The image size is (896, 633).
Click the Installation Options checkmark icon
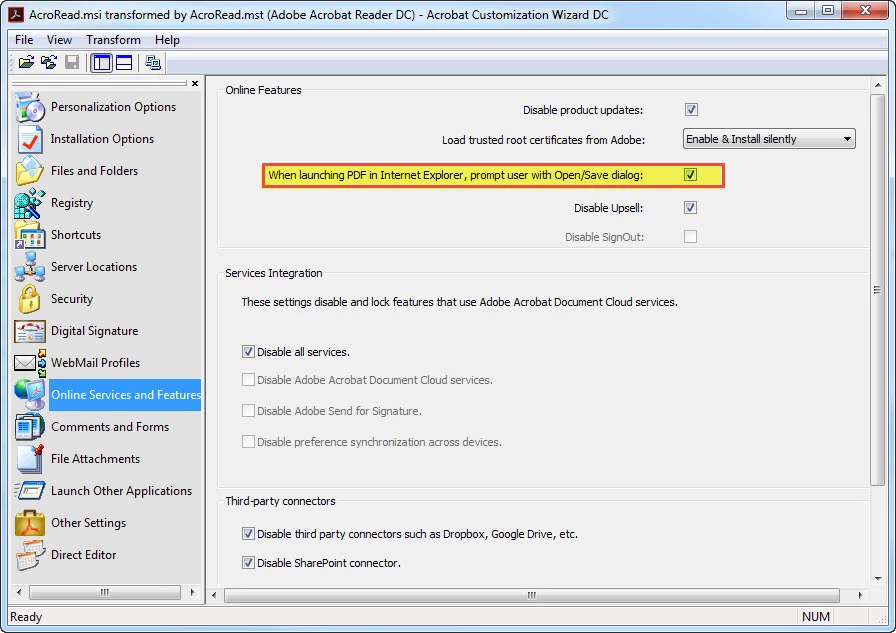point(30,139)
